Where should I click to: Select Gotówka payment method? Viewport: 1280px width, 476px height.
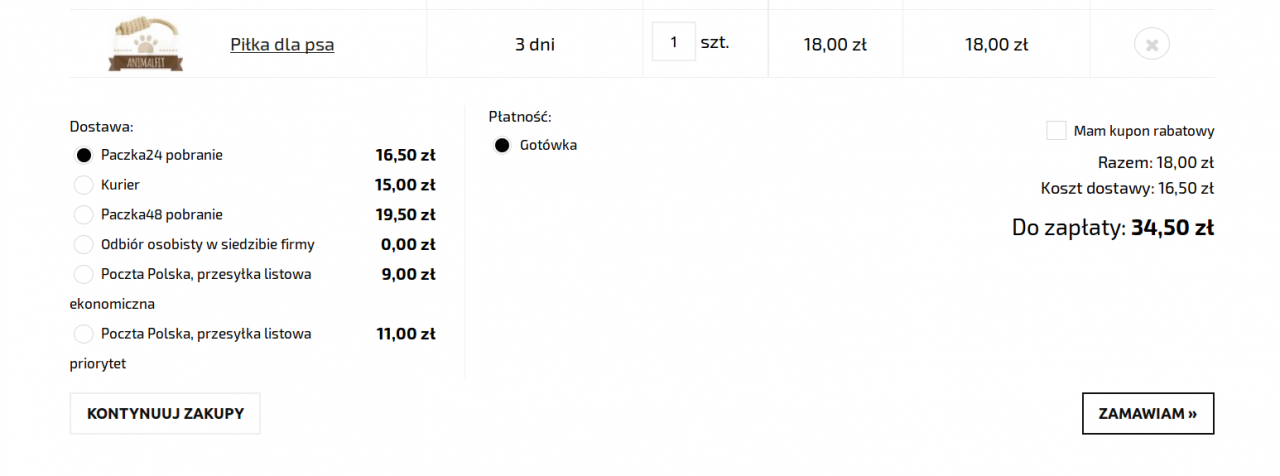(503, 146)
